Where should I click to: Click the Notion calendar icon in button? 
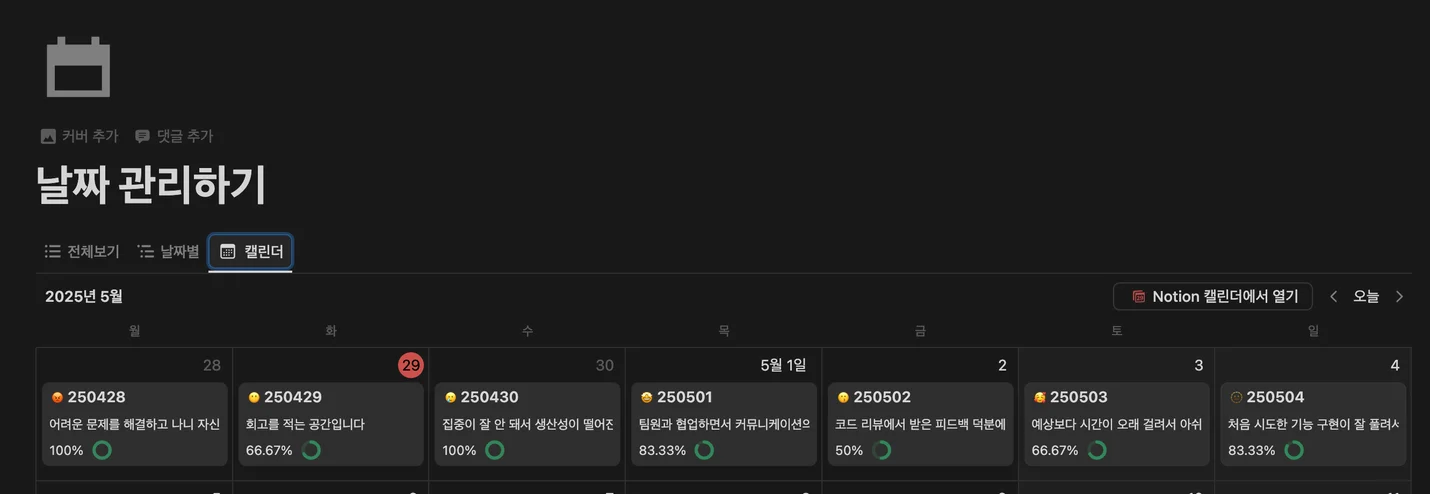(1139, 296)
